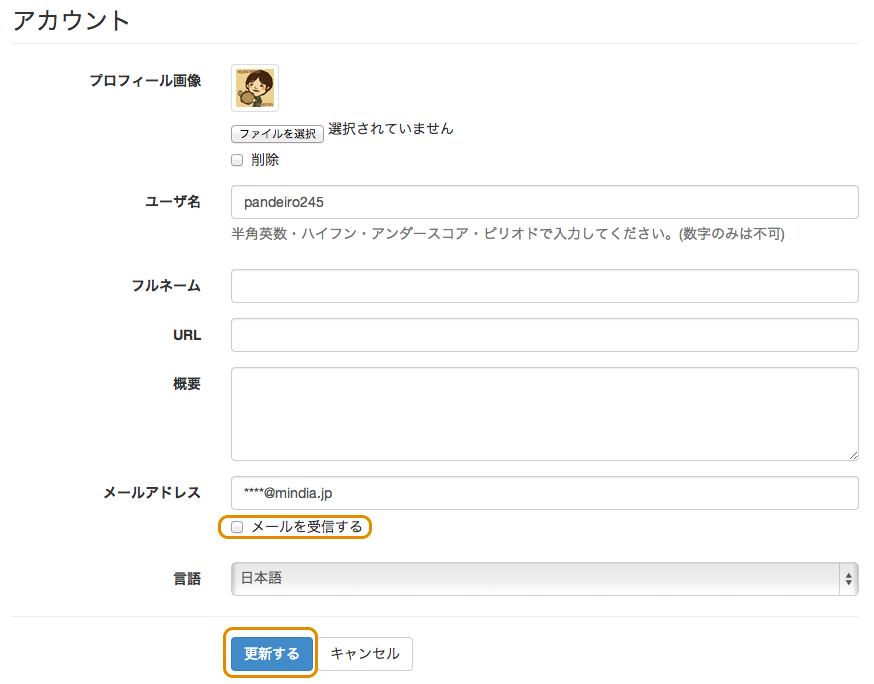This screenshot has height=684, width=874.
Task: Click the 言語 dropdown up-down arrows
Action: click(x=849, y=578)
